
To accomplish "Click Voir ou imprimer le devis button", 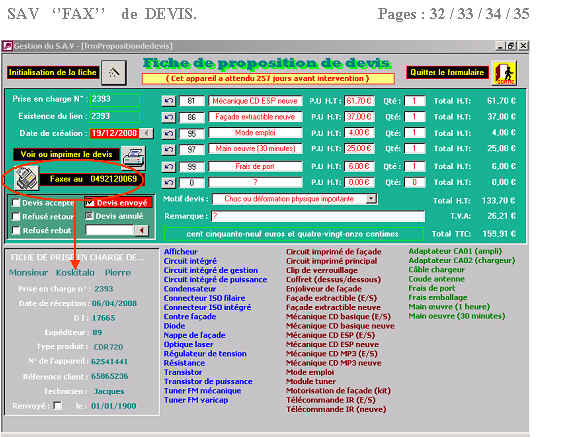I will (66, 154).
